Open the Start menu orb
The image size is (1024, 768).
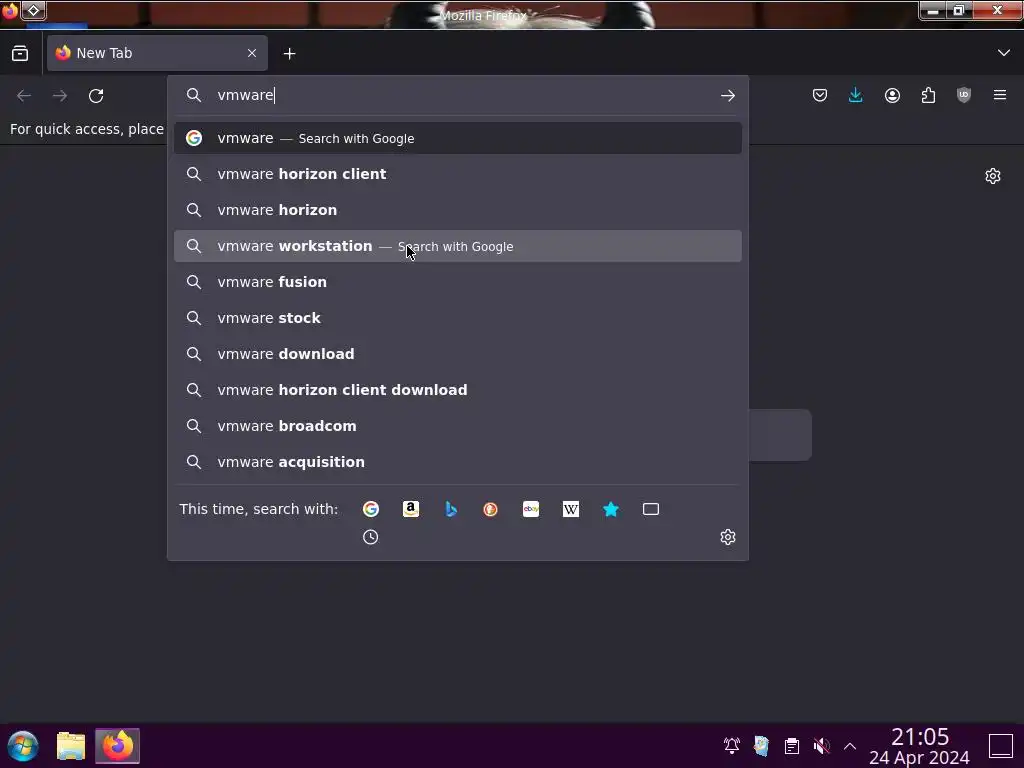tap(23, 746)
